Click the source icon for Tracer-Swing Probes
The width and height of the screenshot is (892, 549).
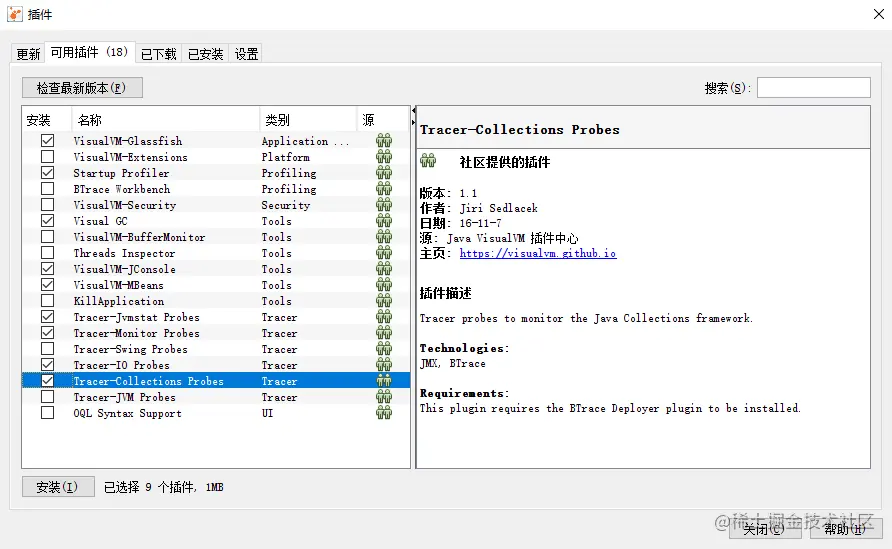384,349
